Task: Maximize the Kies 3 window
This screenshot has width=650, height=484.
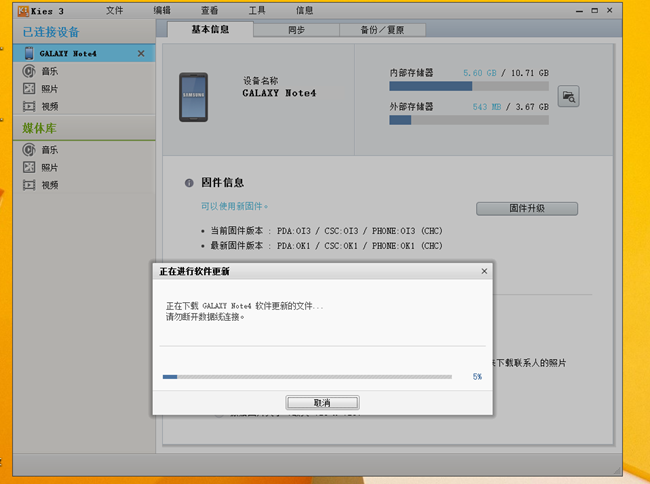Action: pos(594,11)
